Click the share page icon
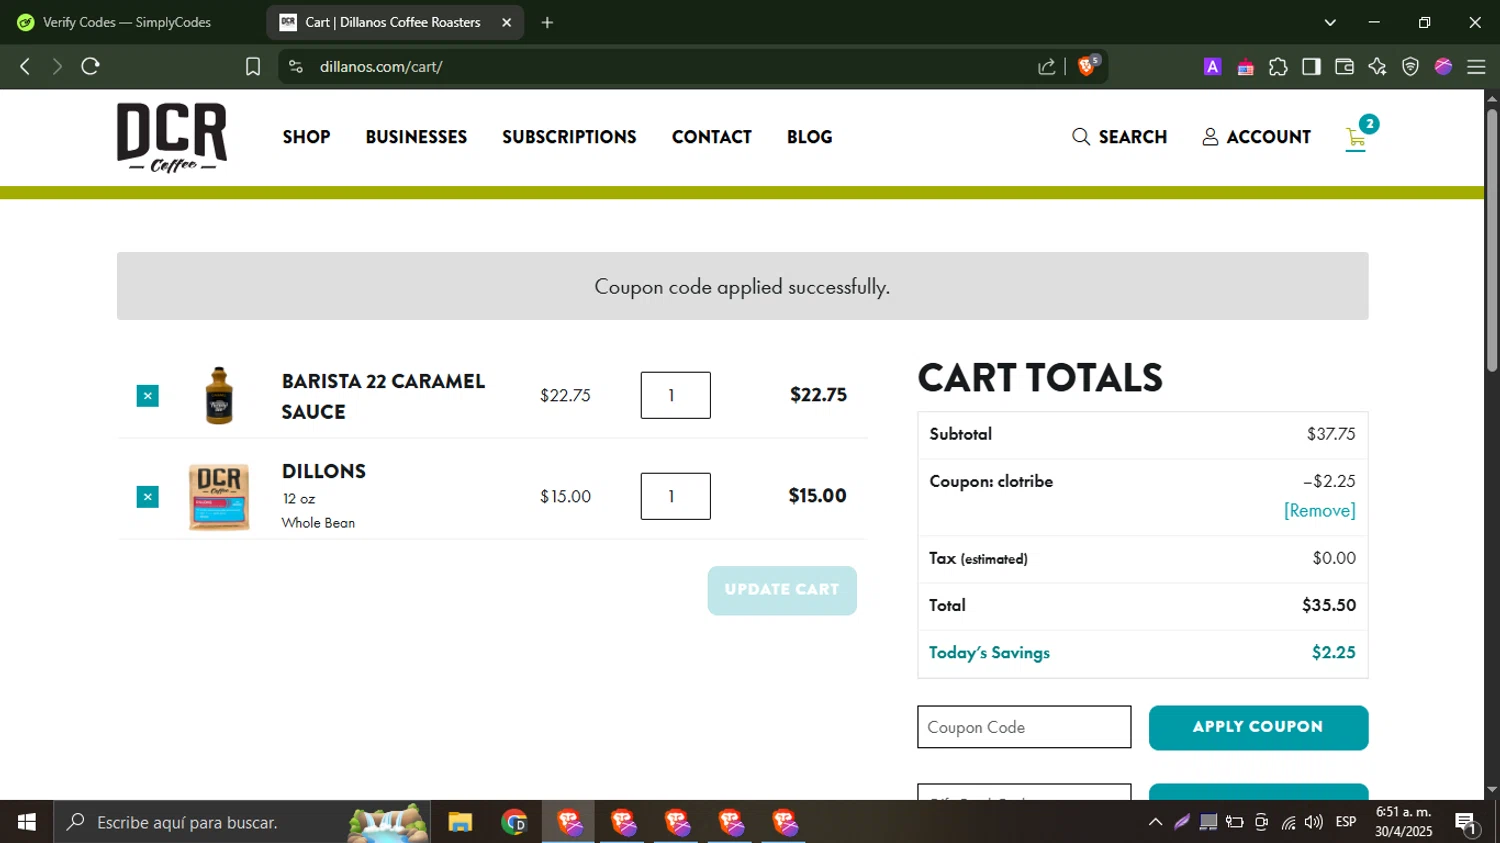1500x843 pixels. click(x=1047, y=66)
